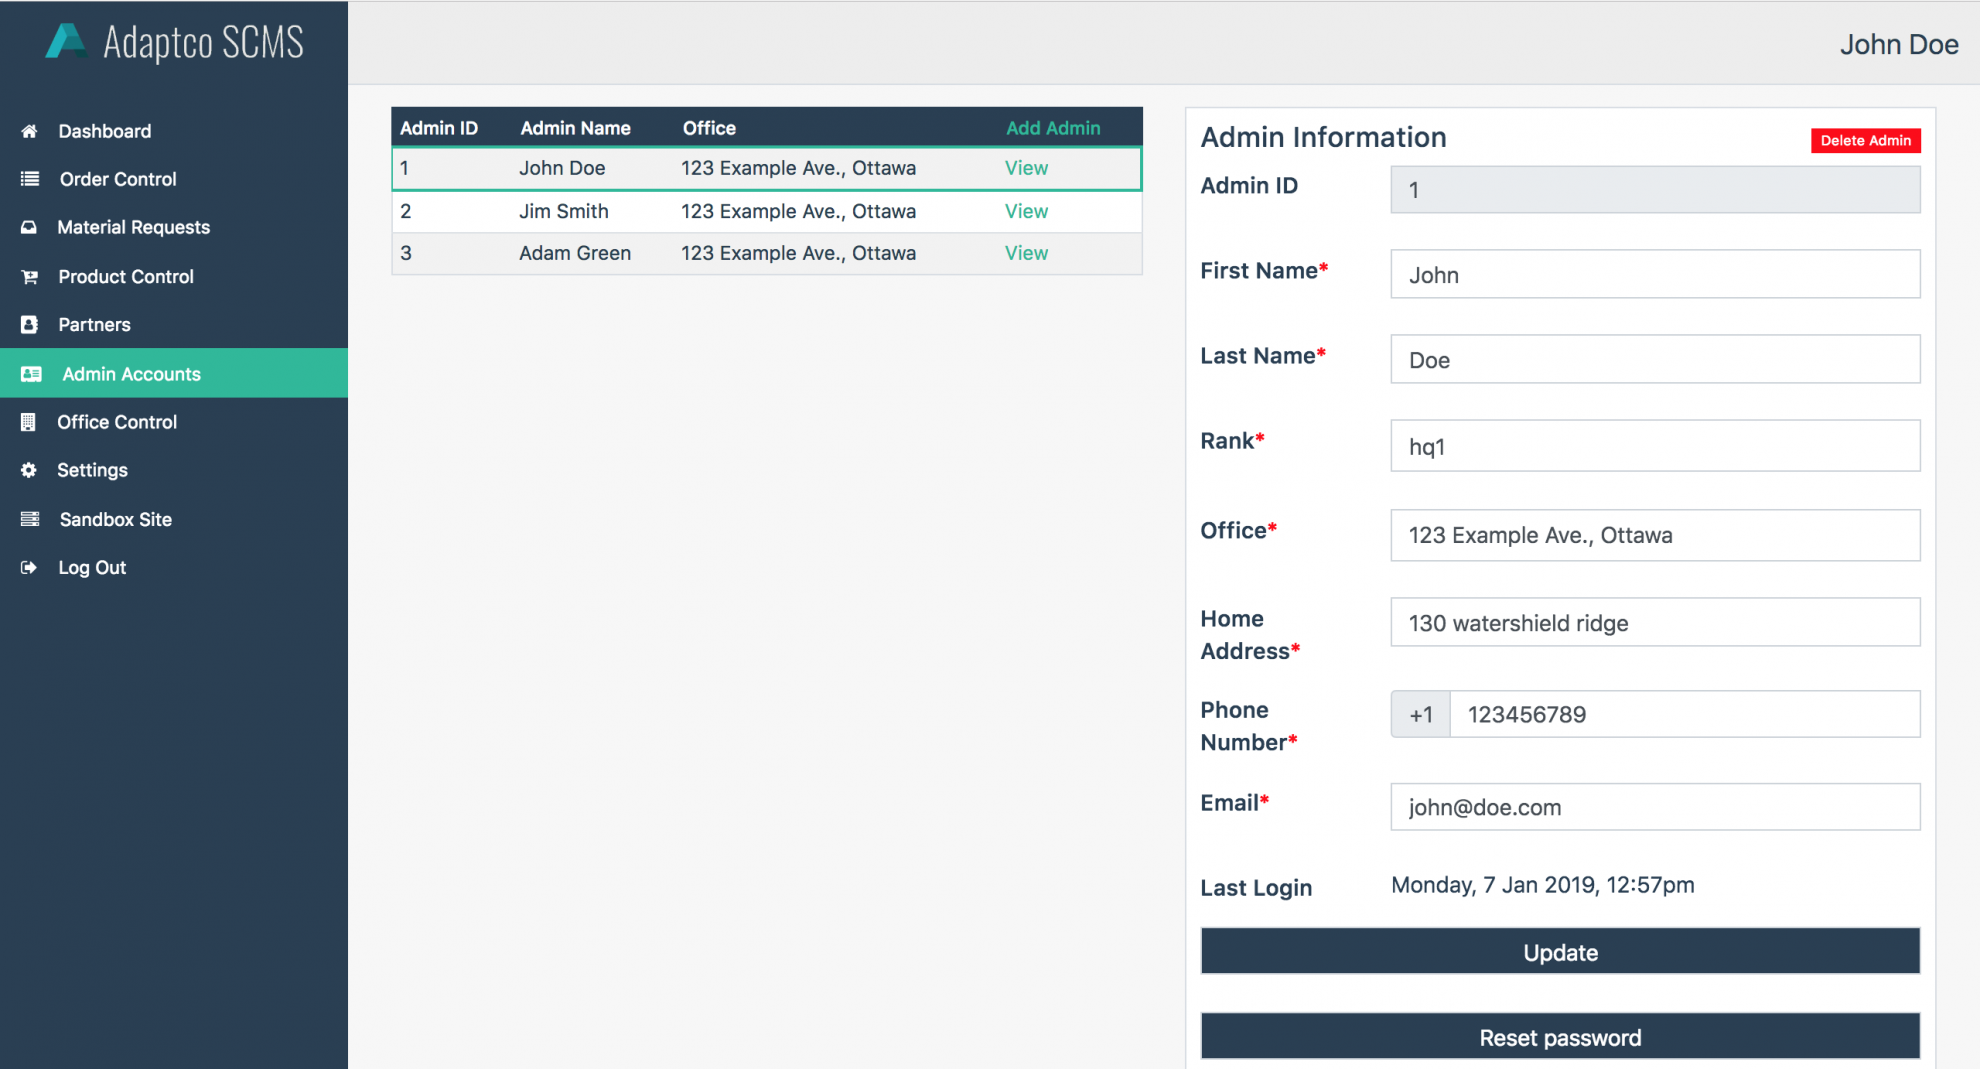Click the Log Out arrow icon
The width and height of the screenshot is (1980, 1069).
29,567
